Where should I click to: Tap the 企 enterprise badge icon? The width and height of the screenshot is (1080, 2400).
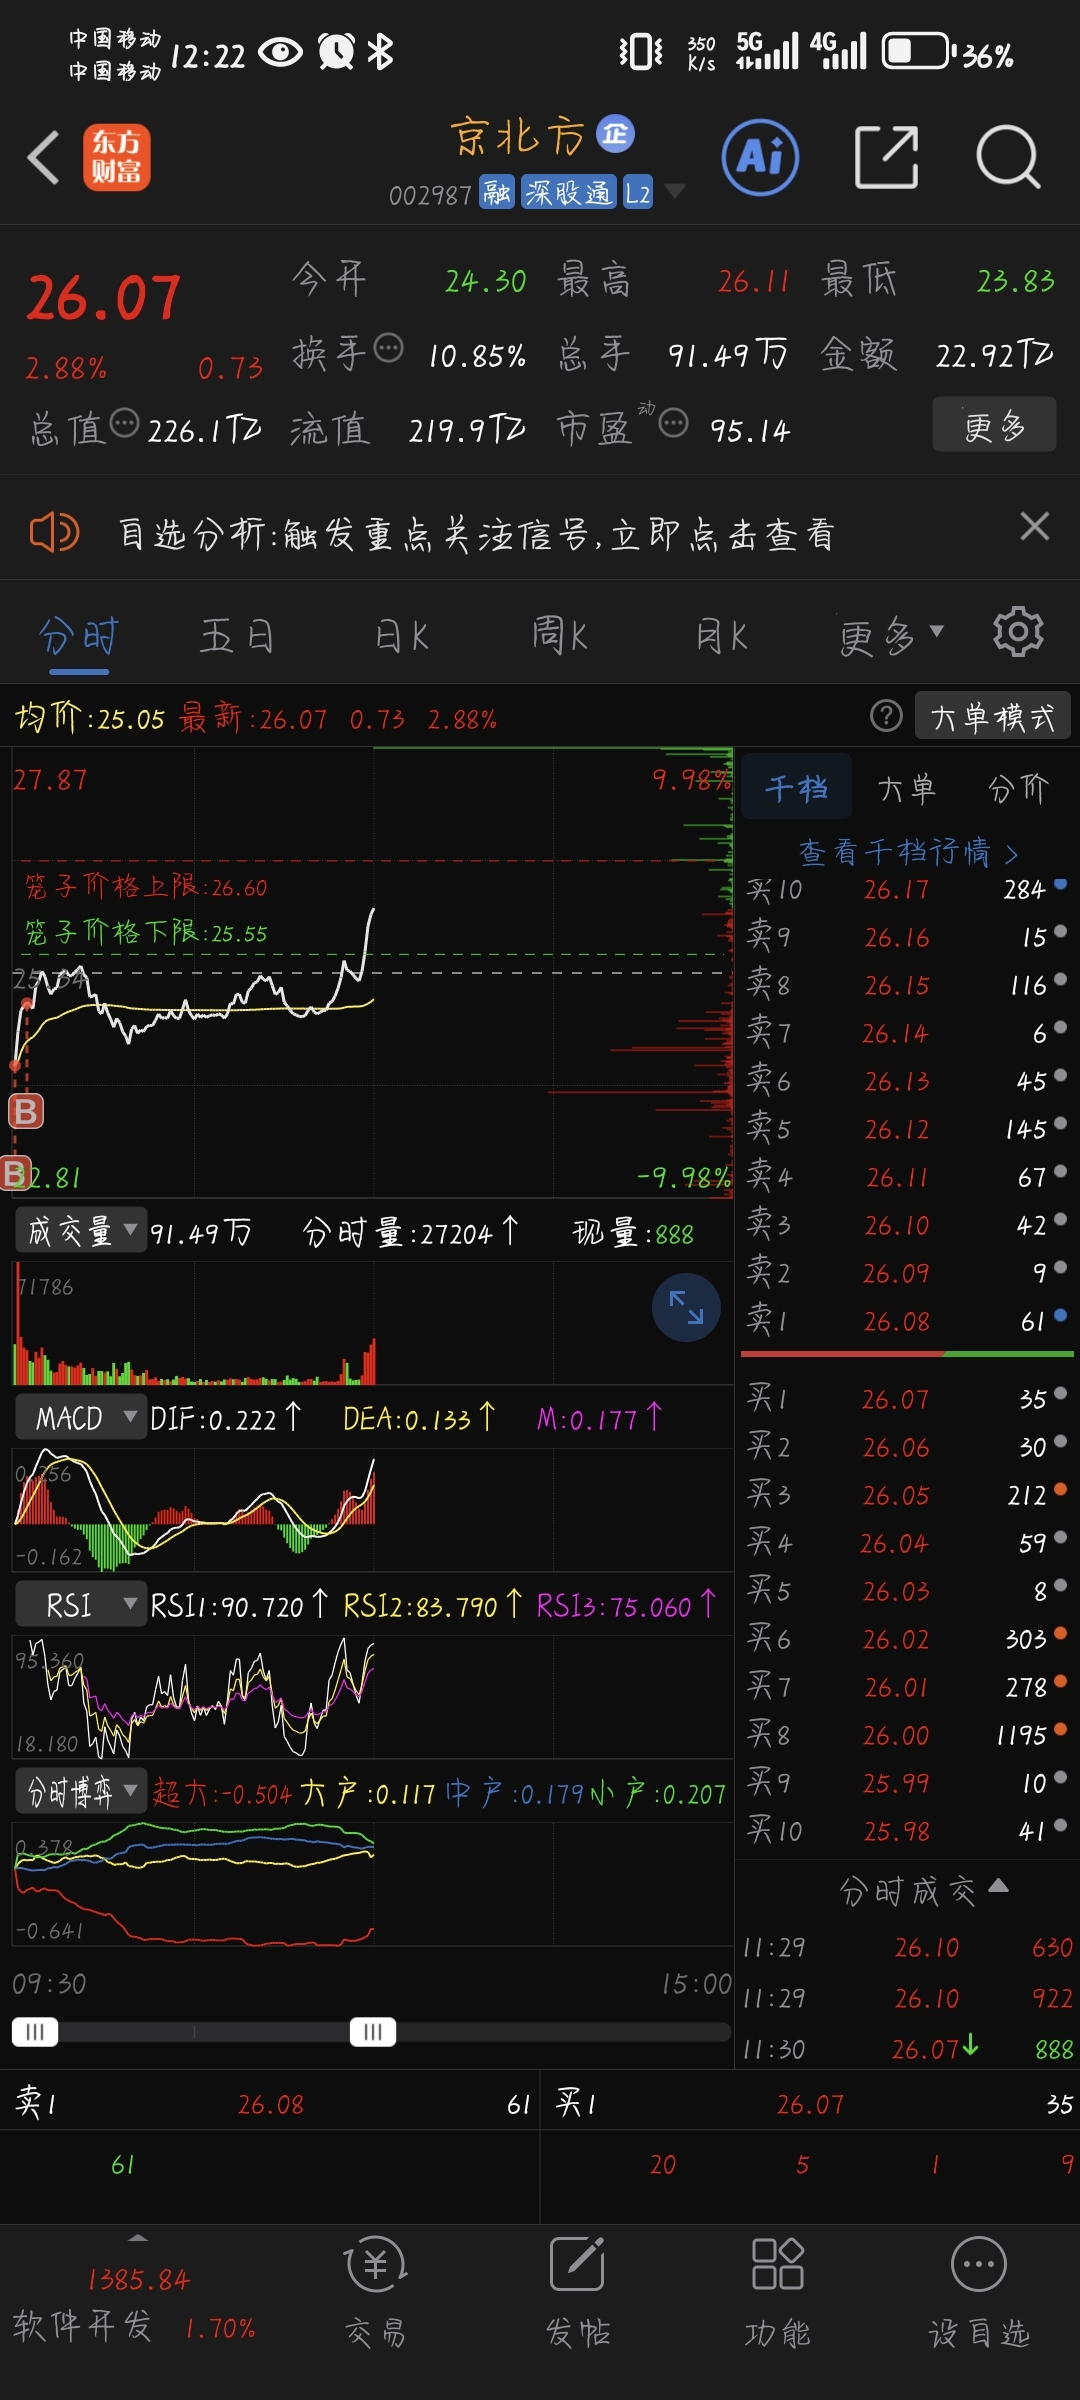pyautogui.click(x=615, y=133)
